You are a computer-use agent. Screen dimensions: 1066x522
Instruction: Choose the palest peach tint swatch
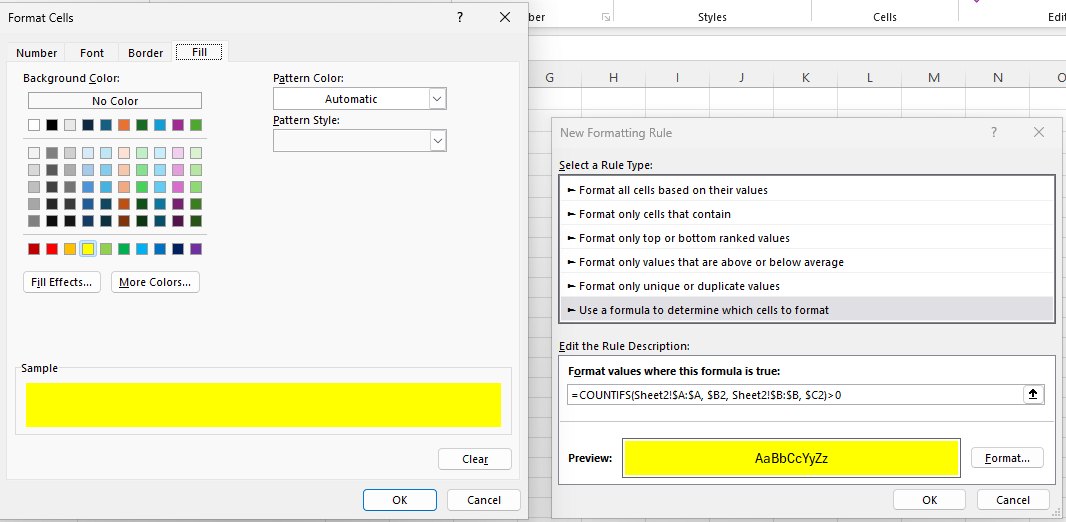(124, 153)
